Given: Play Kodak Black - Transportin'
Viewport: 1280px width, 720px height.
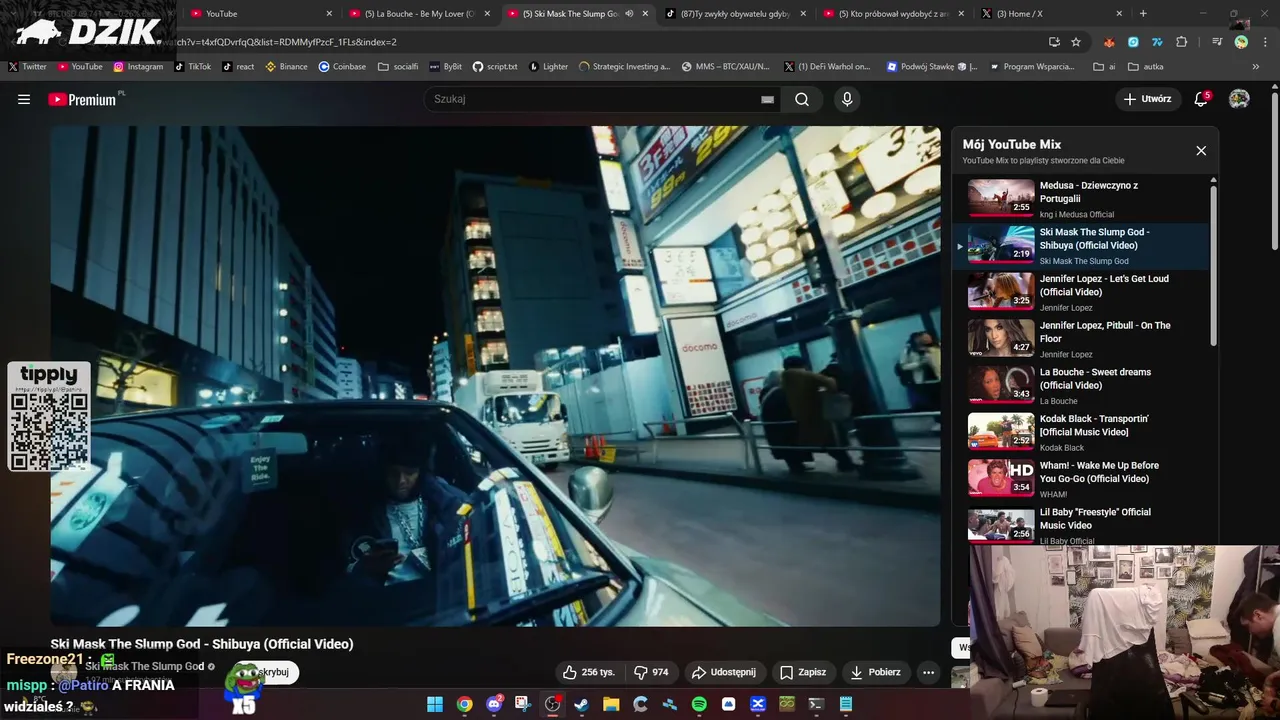Looking at the screenshot, I should point(1083,432).
